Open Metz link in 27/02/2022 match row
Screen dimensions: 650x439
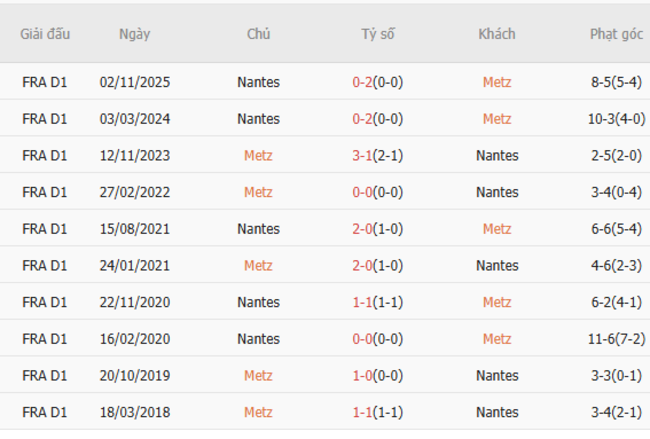pos(258,192)
